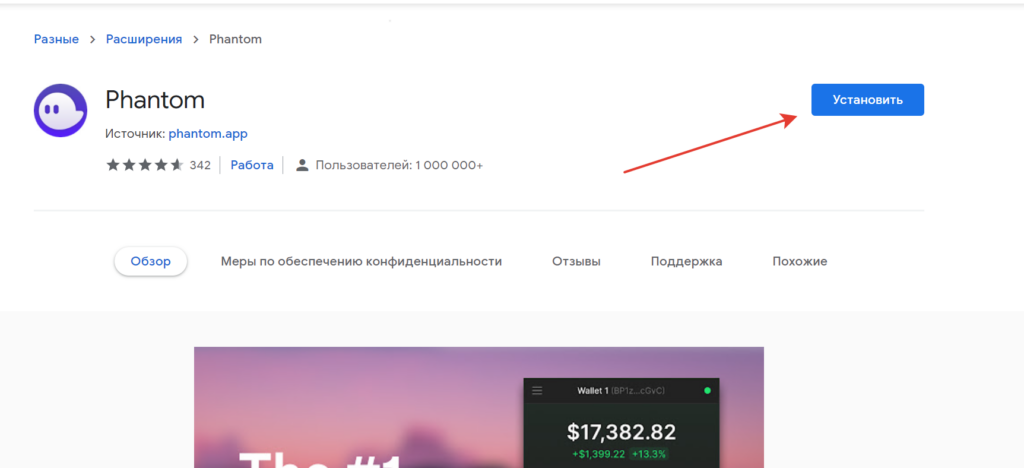The width and height of the screenshot is (1024, 468).
Task: Click the Phantom ghost logo icon
Action: (x=60, y=110)
